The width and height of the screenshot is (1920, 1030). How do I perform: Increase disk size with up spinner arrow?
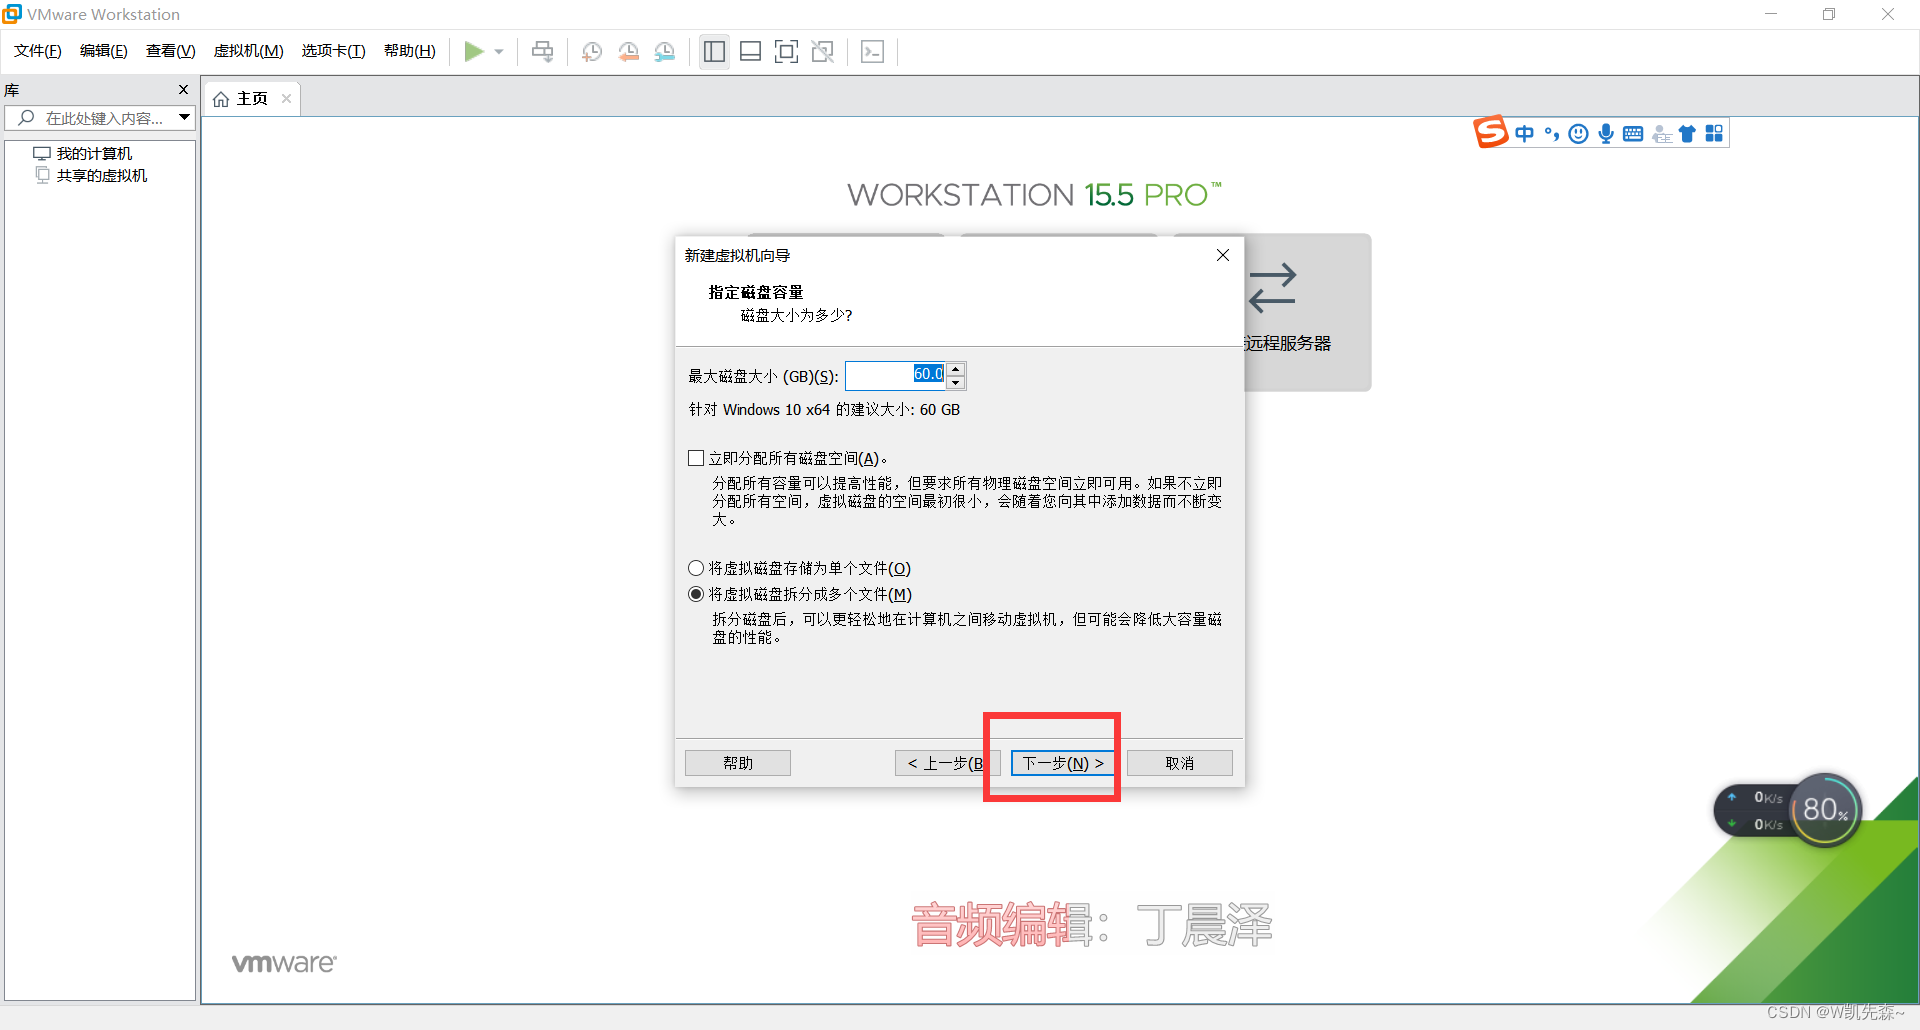coord(956,369)
